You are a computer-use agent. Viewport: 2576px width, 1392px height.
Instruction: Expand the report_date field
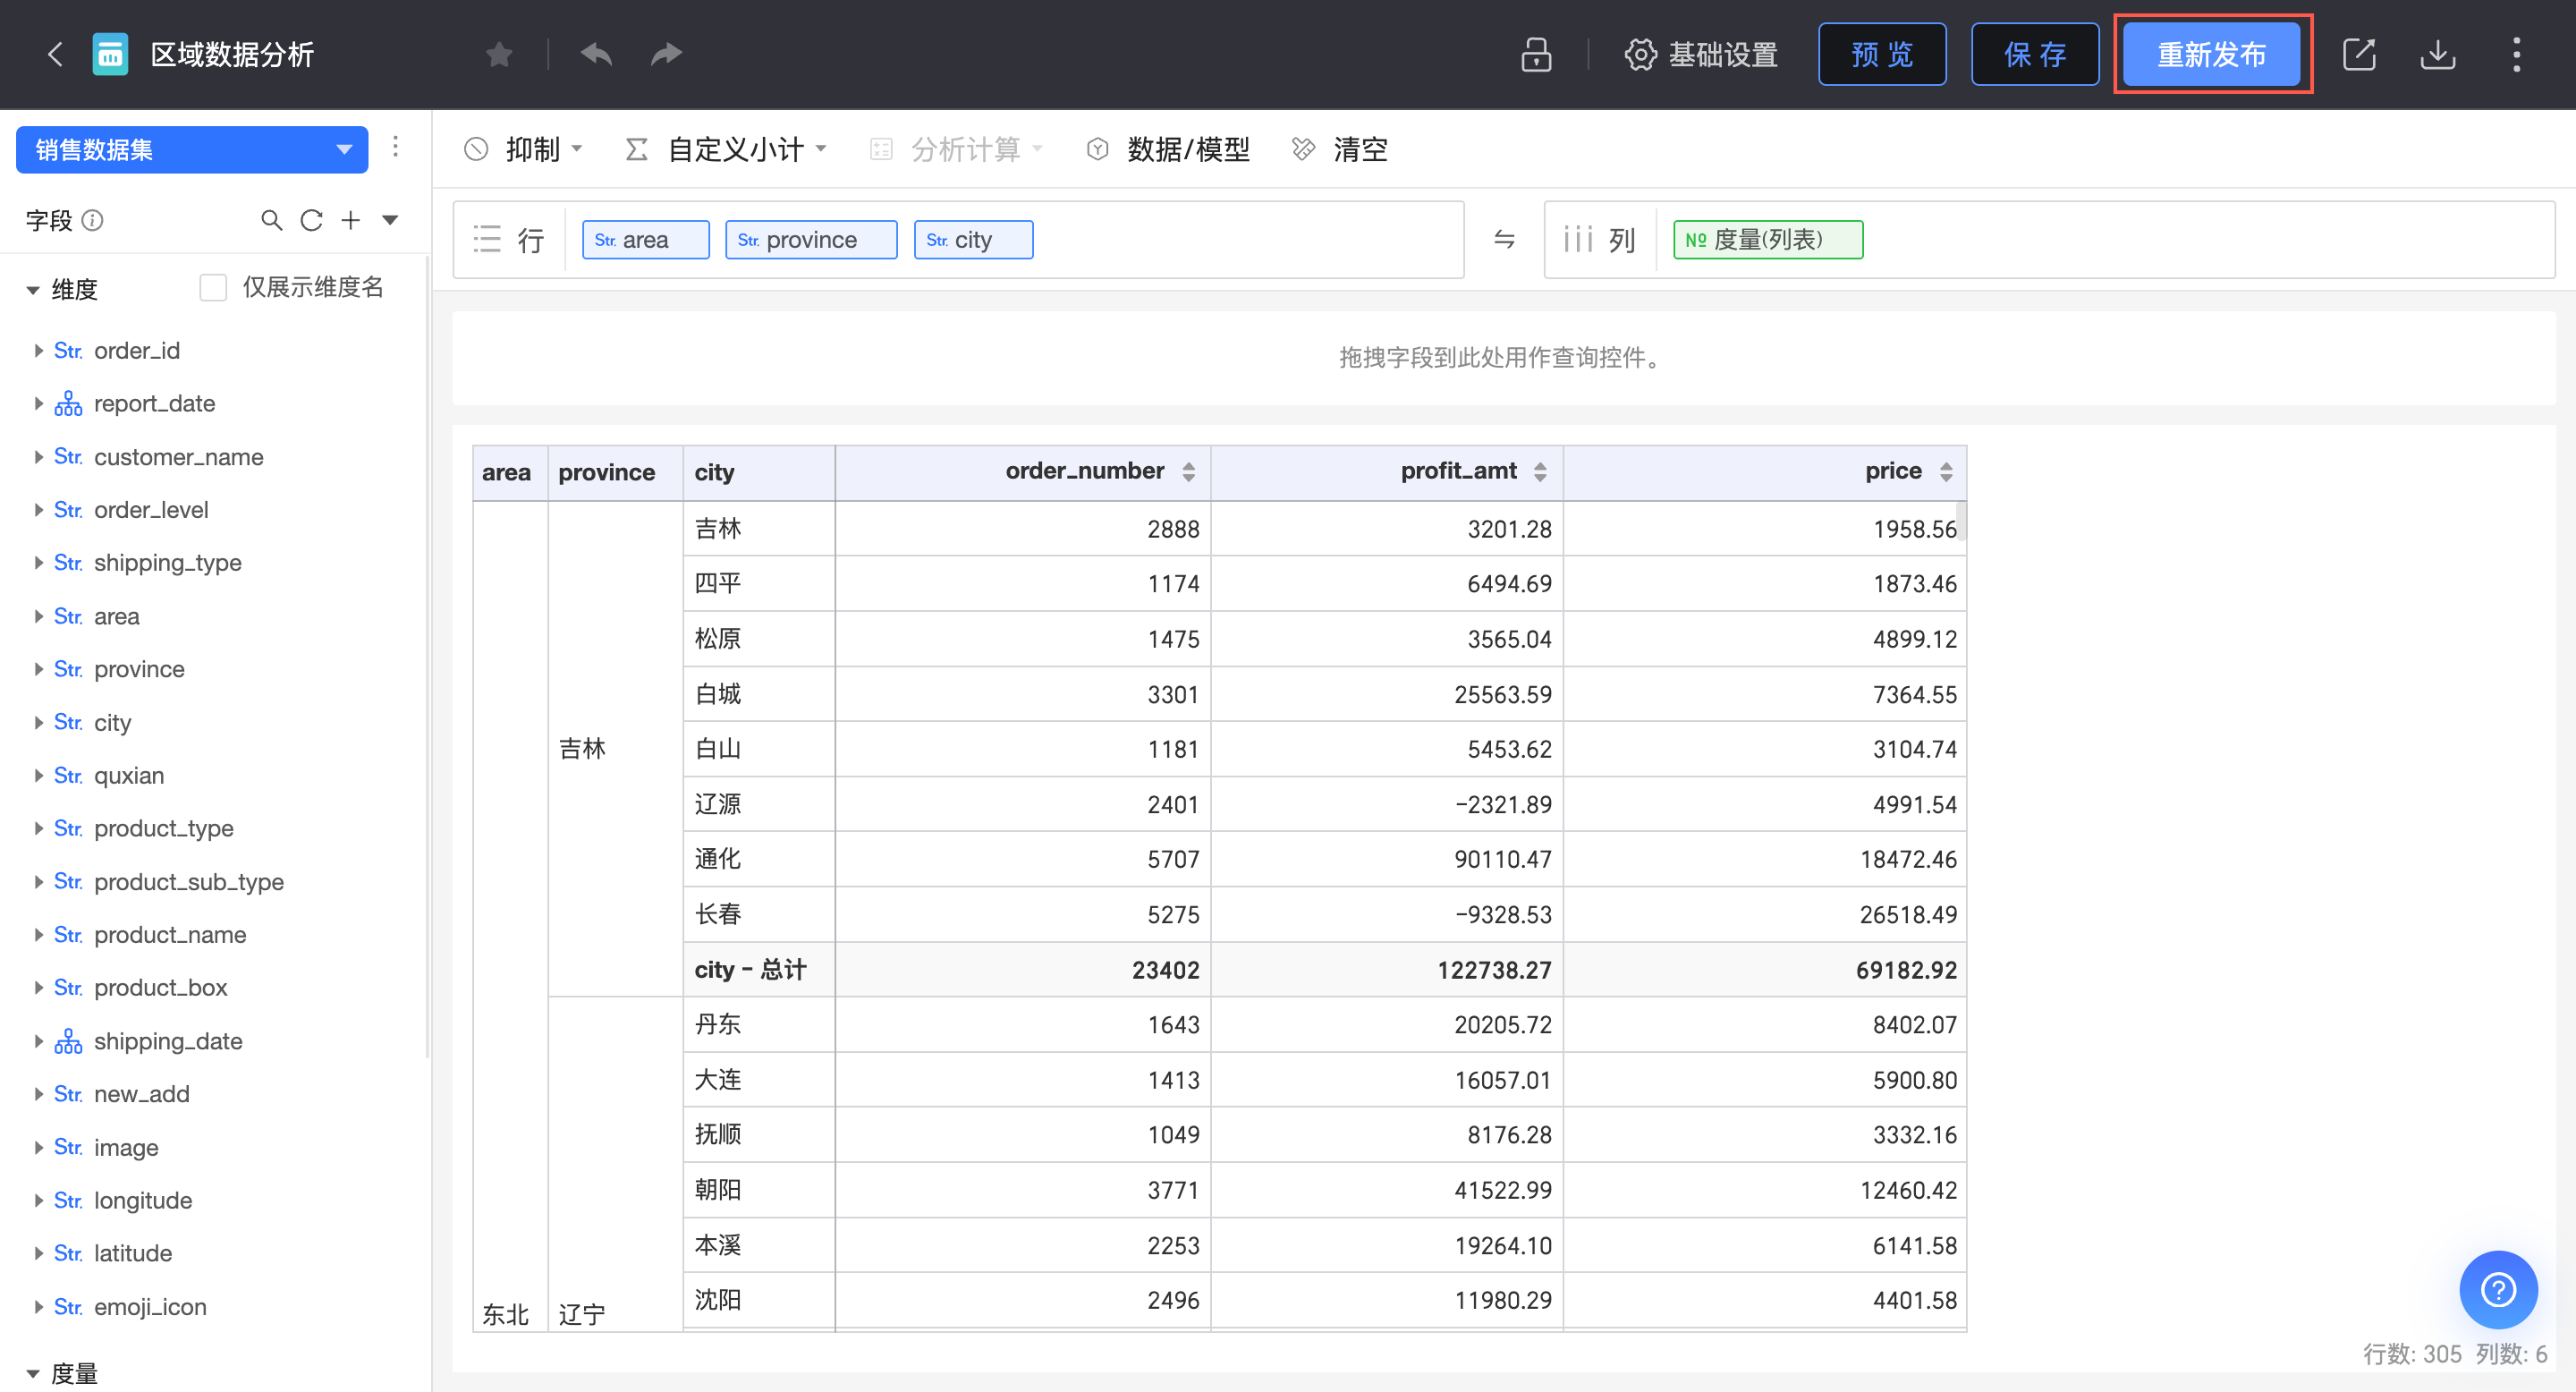point(38,404)
